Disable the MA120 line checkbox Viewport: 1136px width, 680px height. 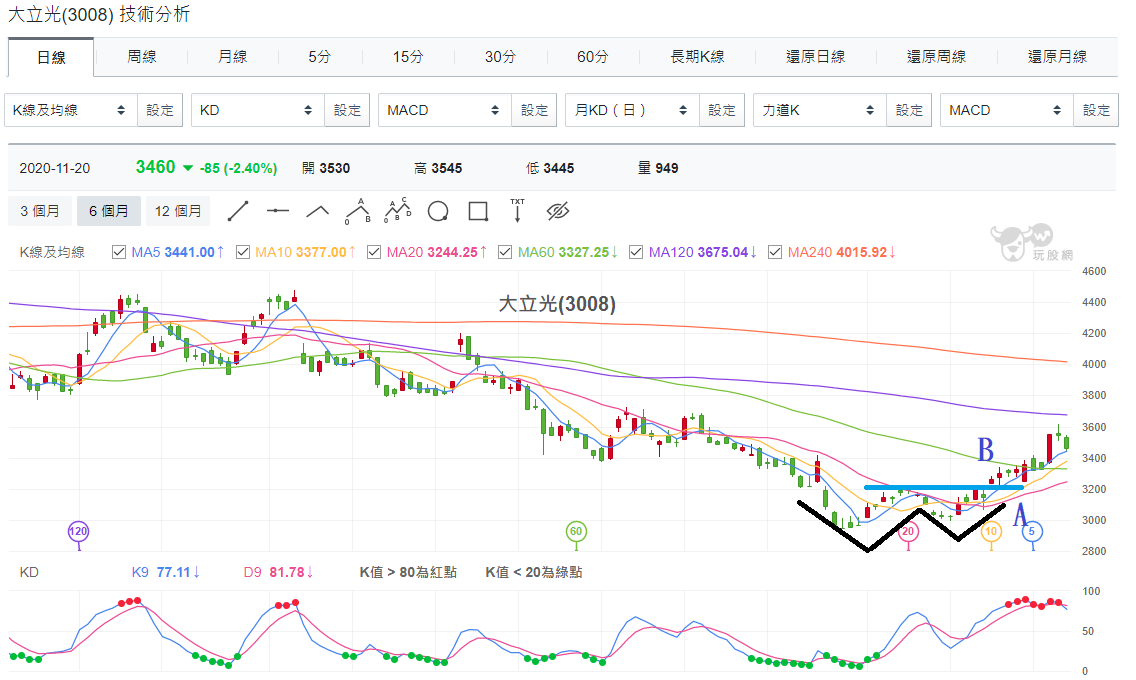[636, 252]
